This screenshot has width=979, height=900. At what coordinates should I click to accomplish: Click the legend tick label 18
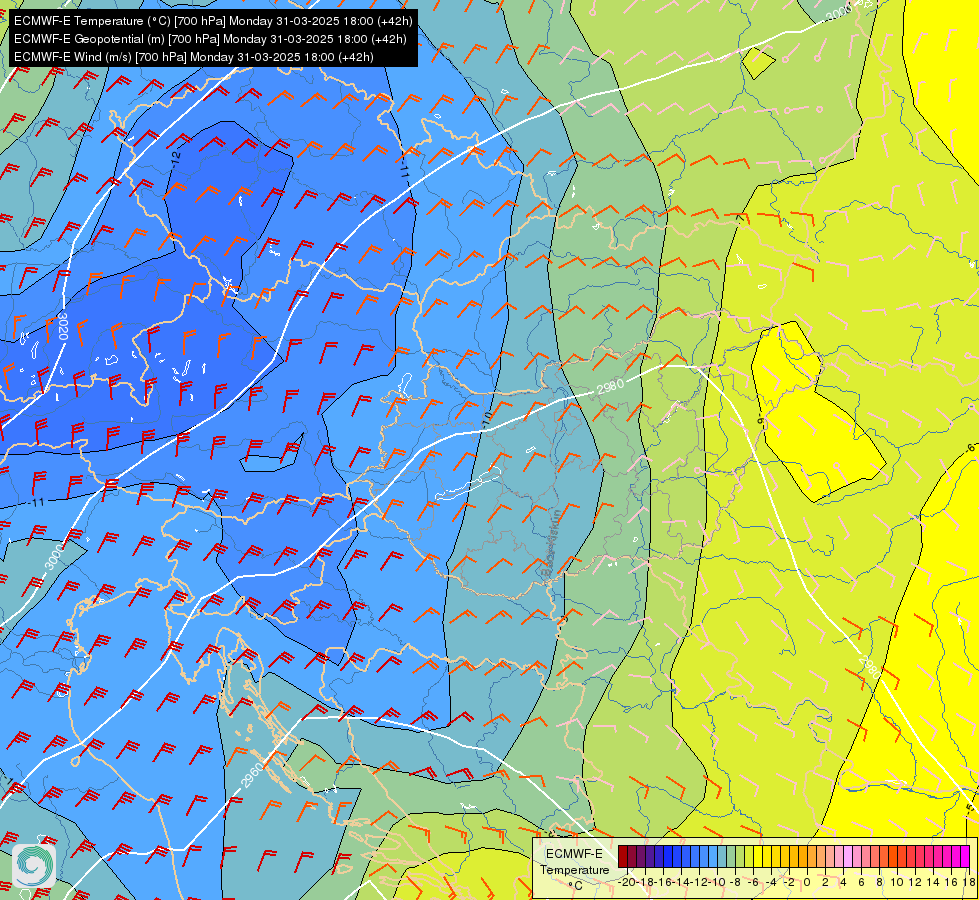point(970,882)
